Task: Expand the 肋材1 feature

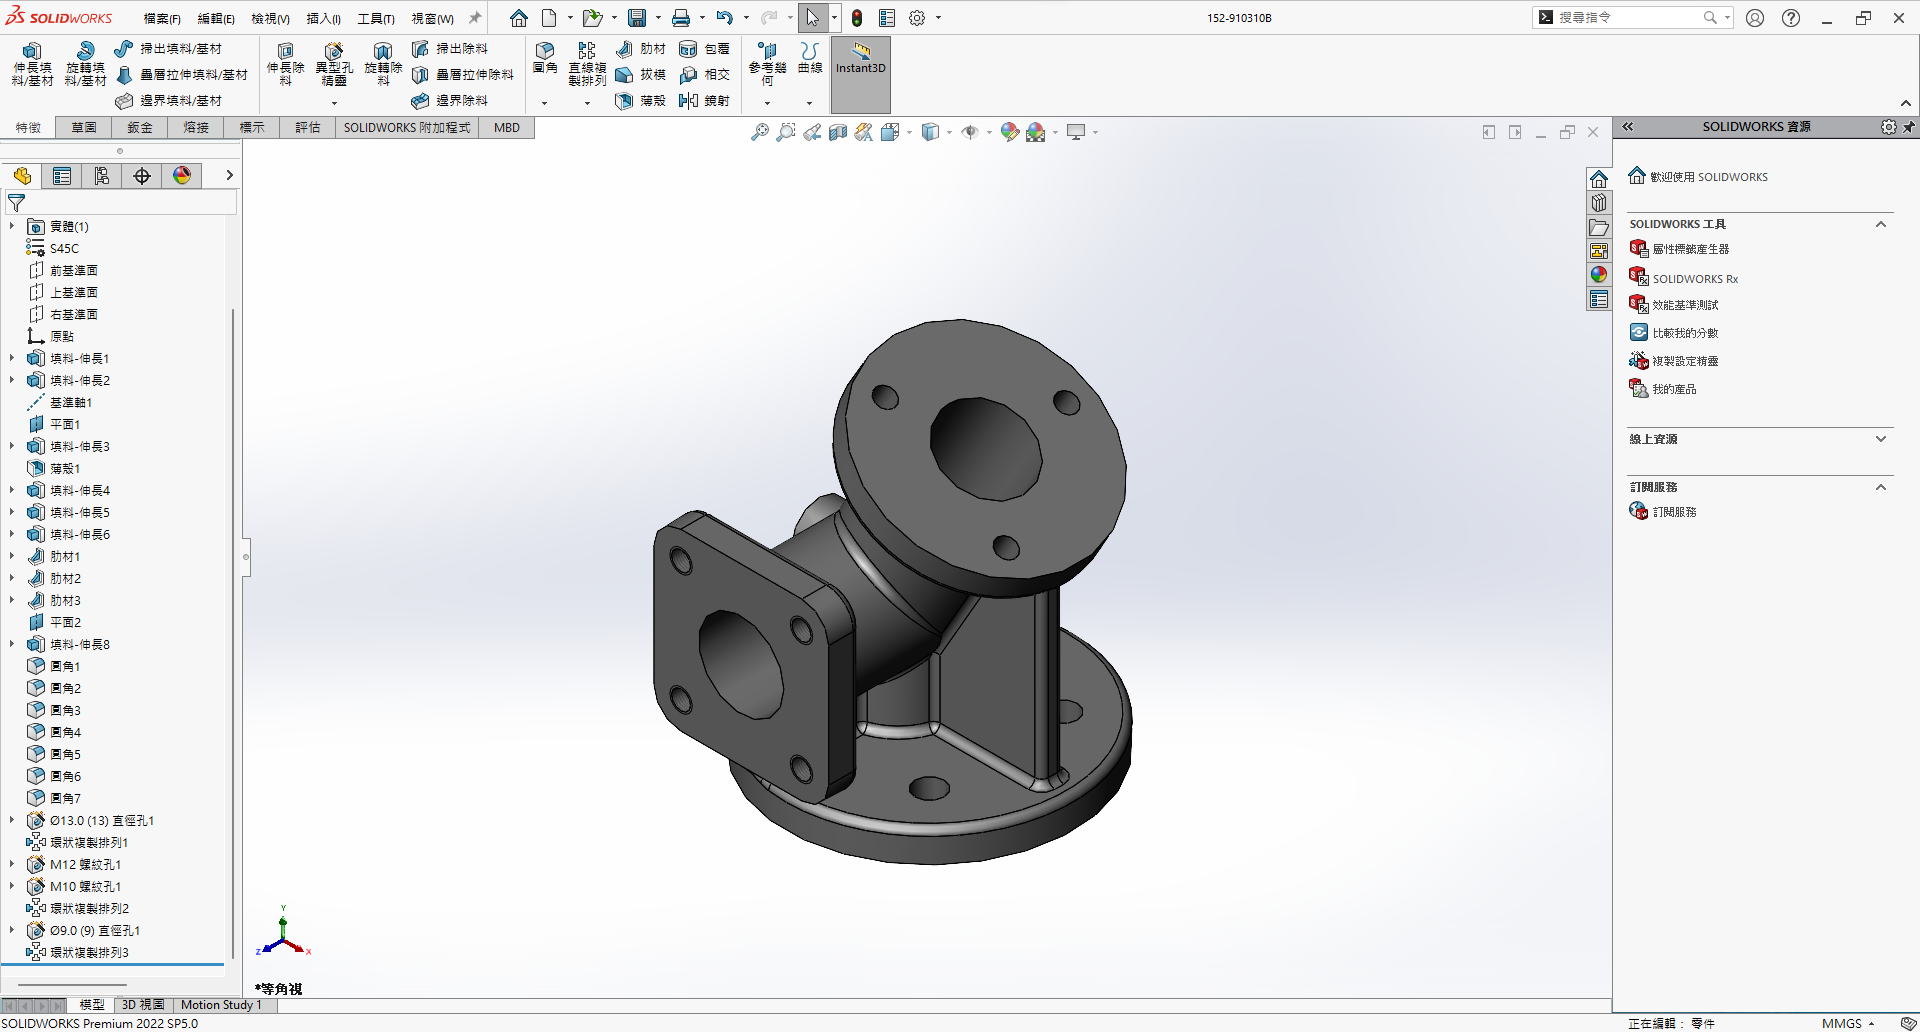Action: [x=12, y=556]
